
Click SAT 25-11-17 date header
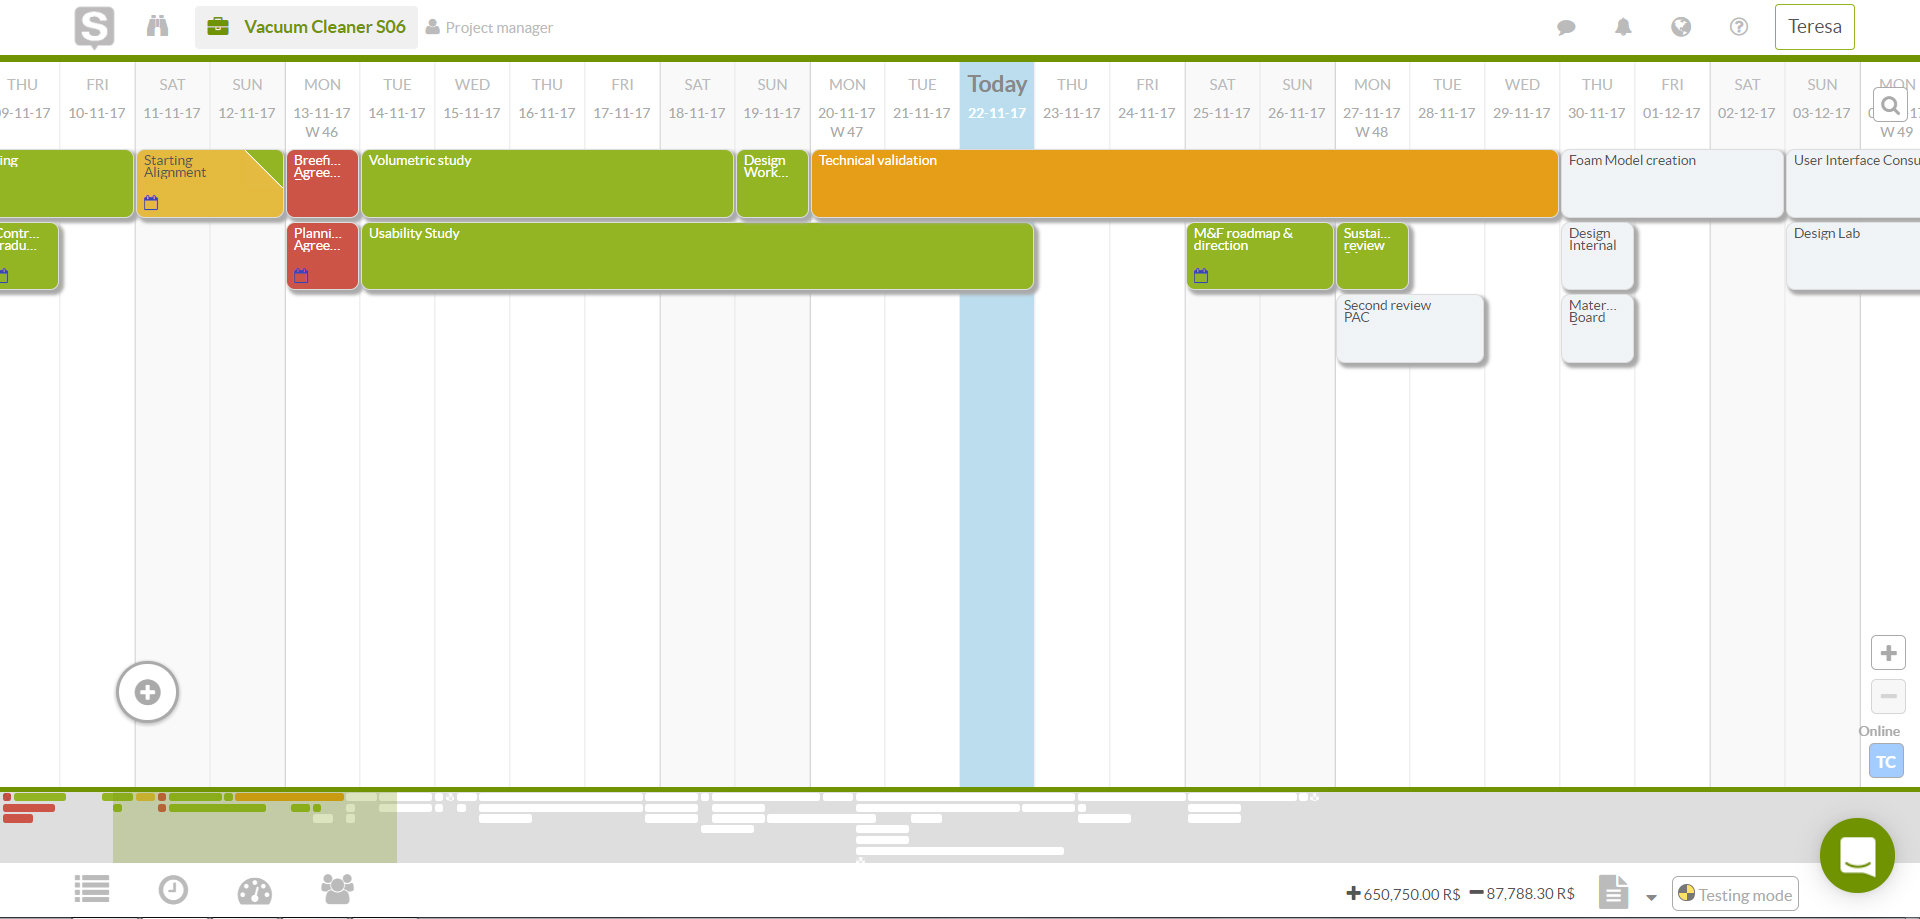[x=1222, y=98]
